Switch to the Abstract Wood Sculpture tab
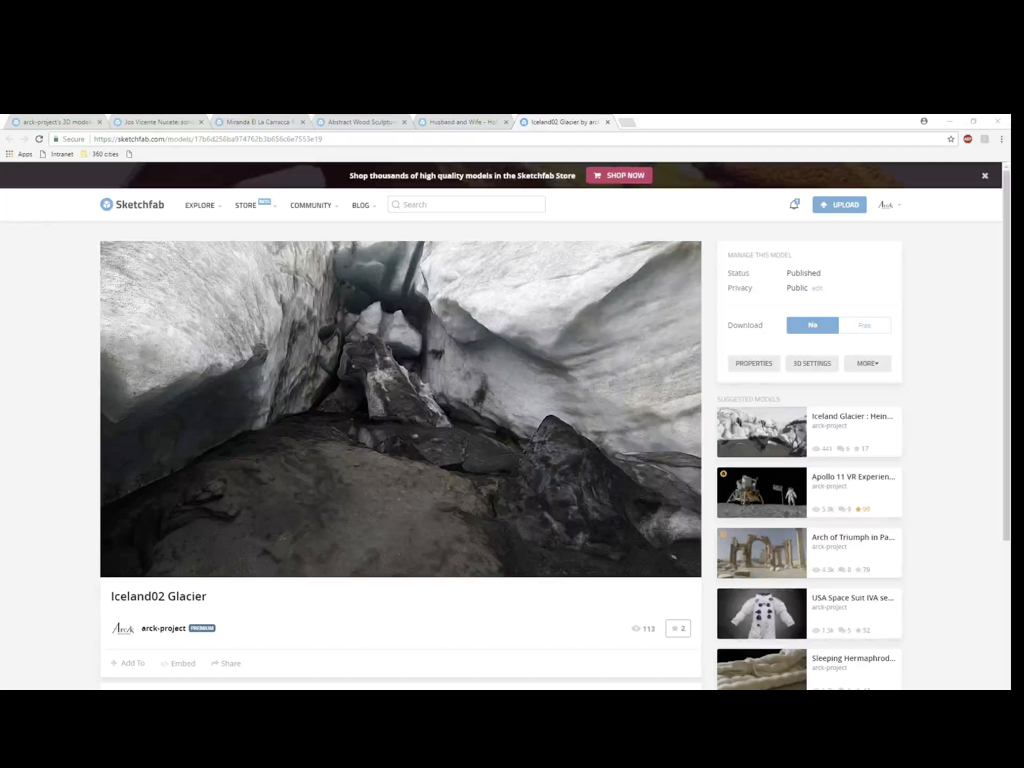Viewport: 1024px width, 768px height. [x=362, y=122]
